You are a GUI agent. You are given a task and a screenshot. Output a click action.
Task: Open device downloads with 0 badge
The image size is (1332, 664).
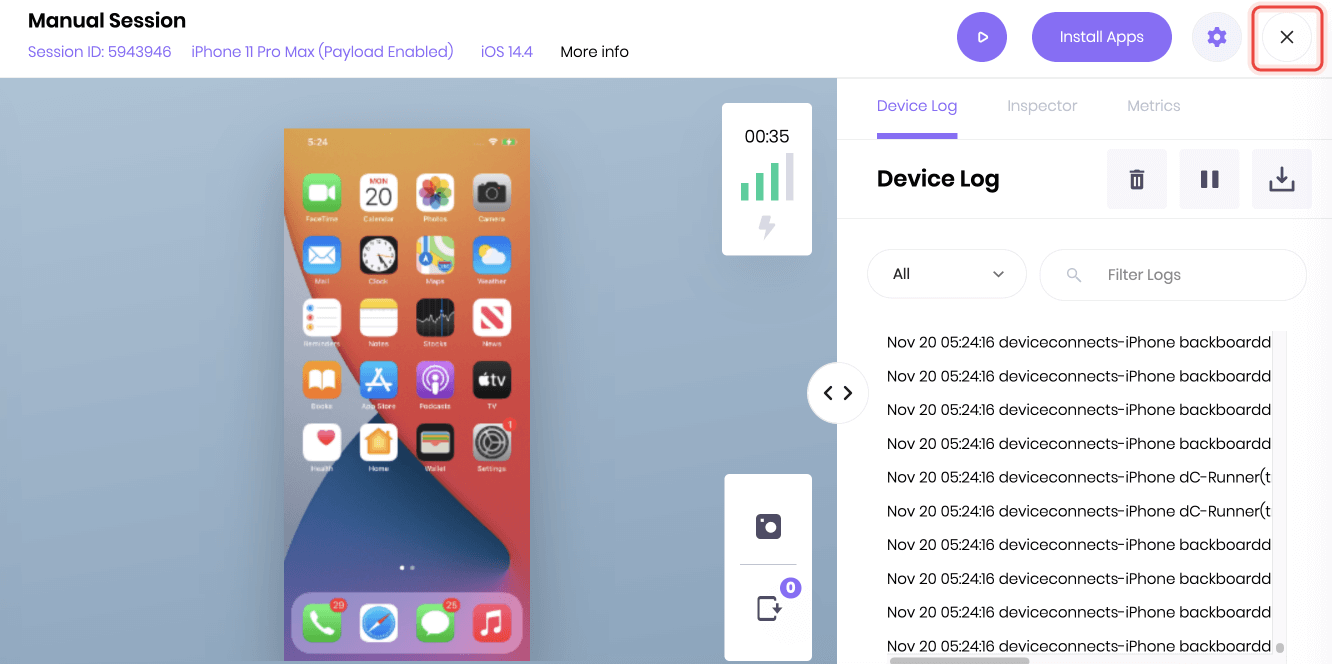768,607
